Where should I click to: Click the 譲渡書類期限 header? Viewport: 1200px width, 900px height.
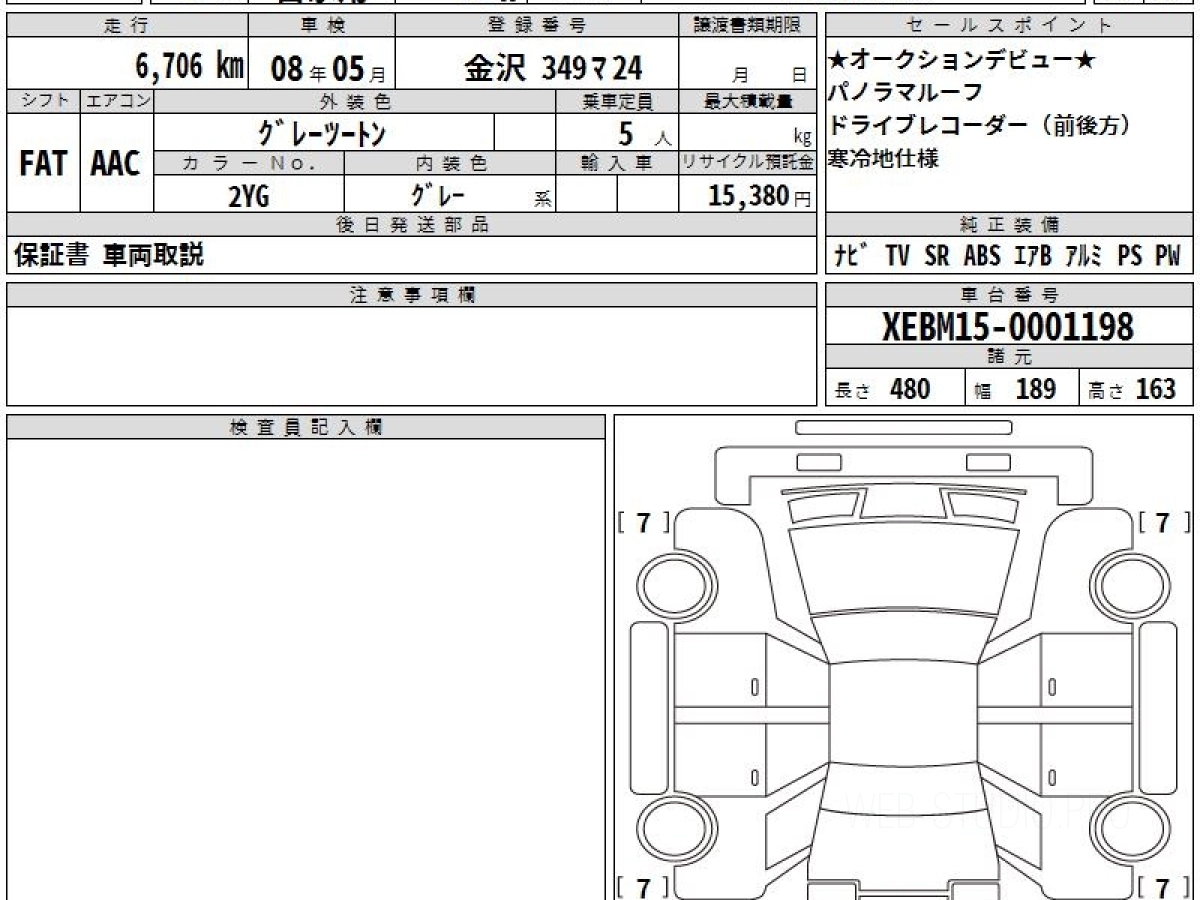coord(747,26)
